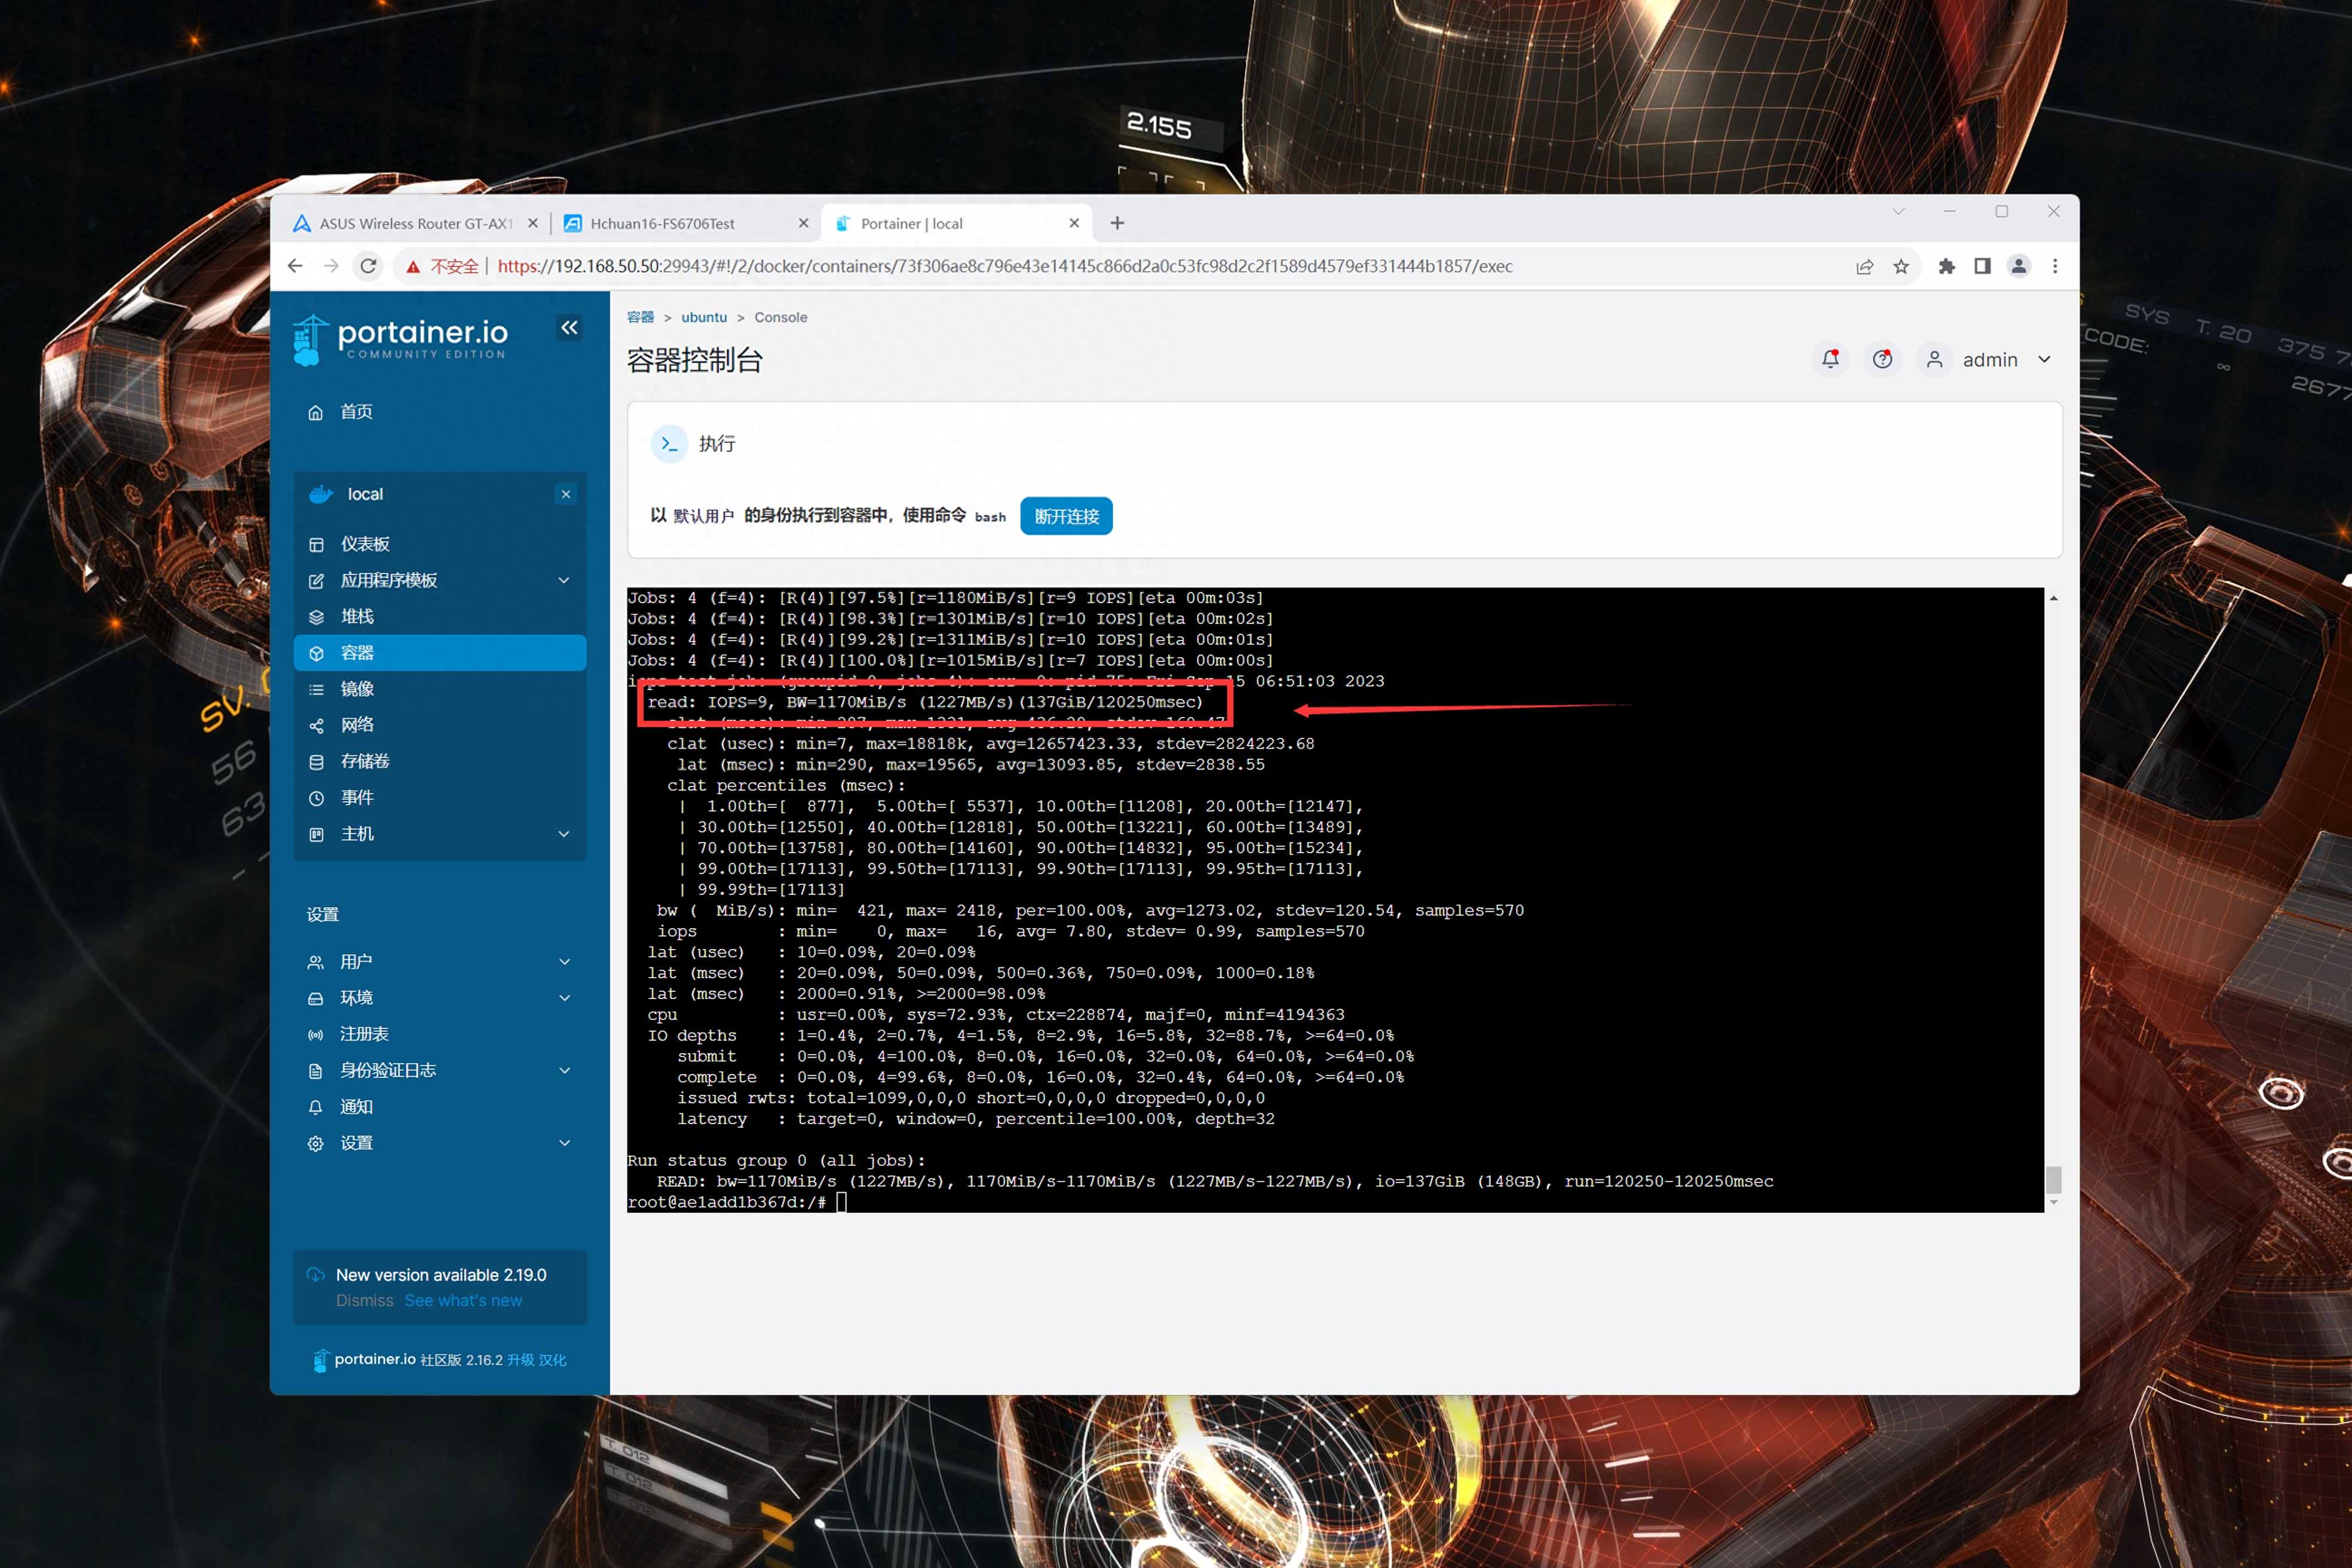Dismiss the new version notice
2352x1568 pixels.
[x=364, y=1300]
